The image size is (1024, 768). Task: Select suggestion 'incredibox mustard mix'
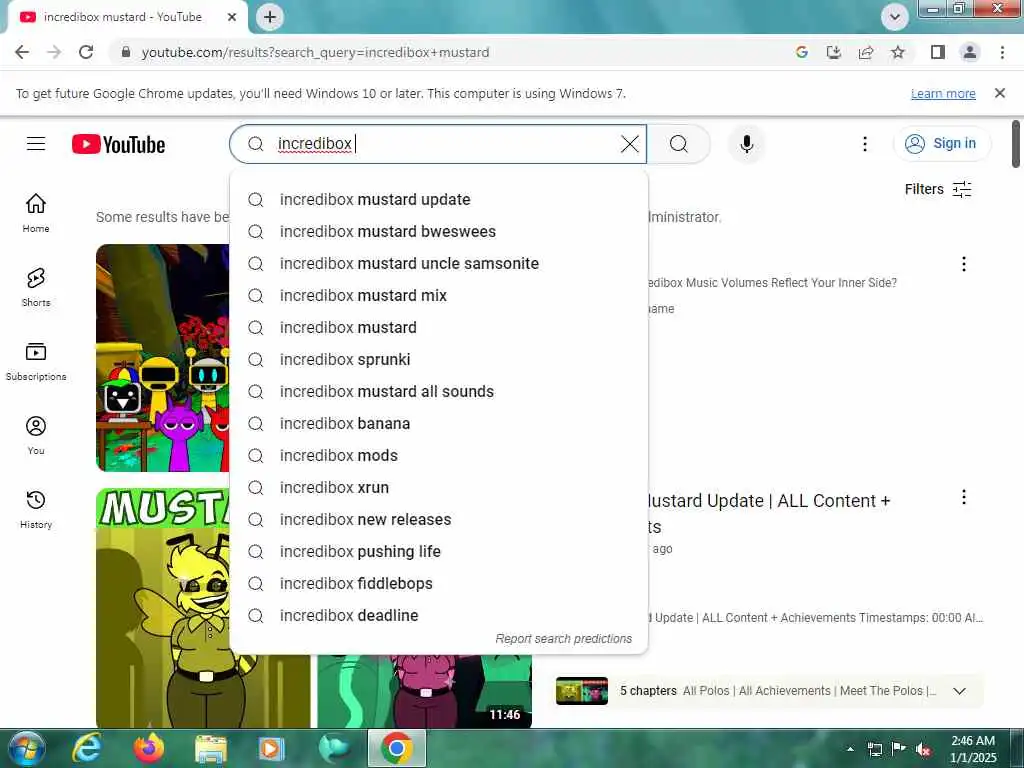[439, 295]
